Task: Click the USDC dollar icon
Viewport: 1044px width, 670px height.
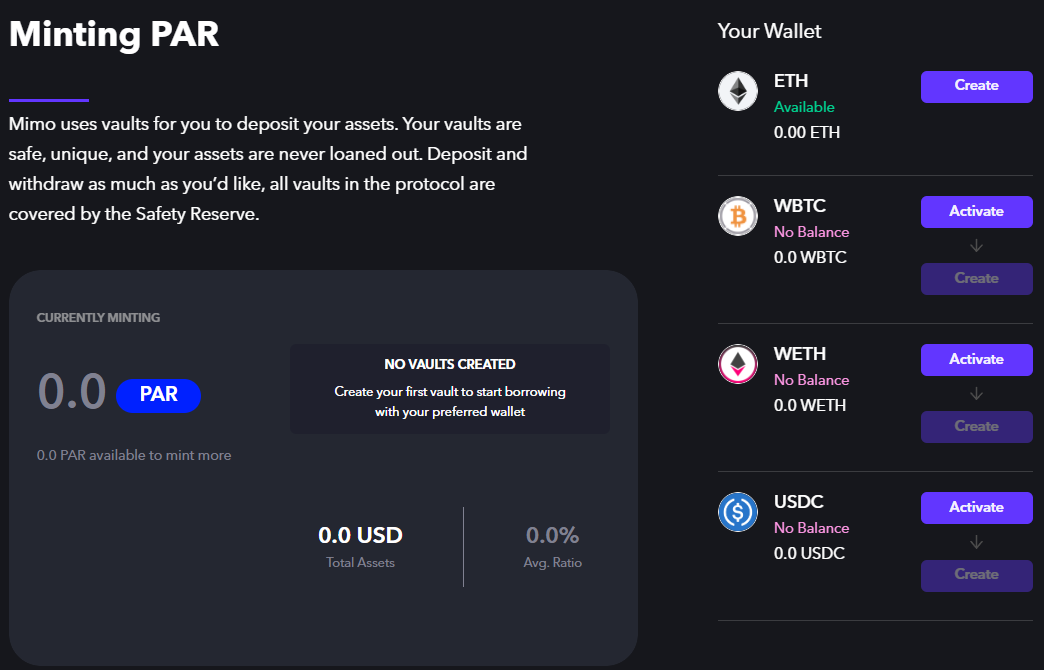Action: [738, 512]
